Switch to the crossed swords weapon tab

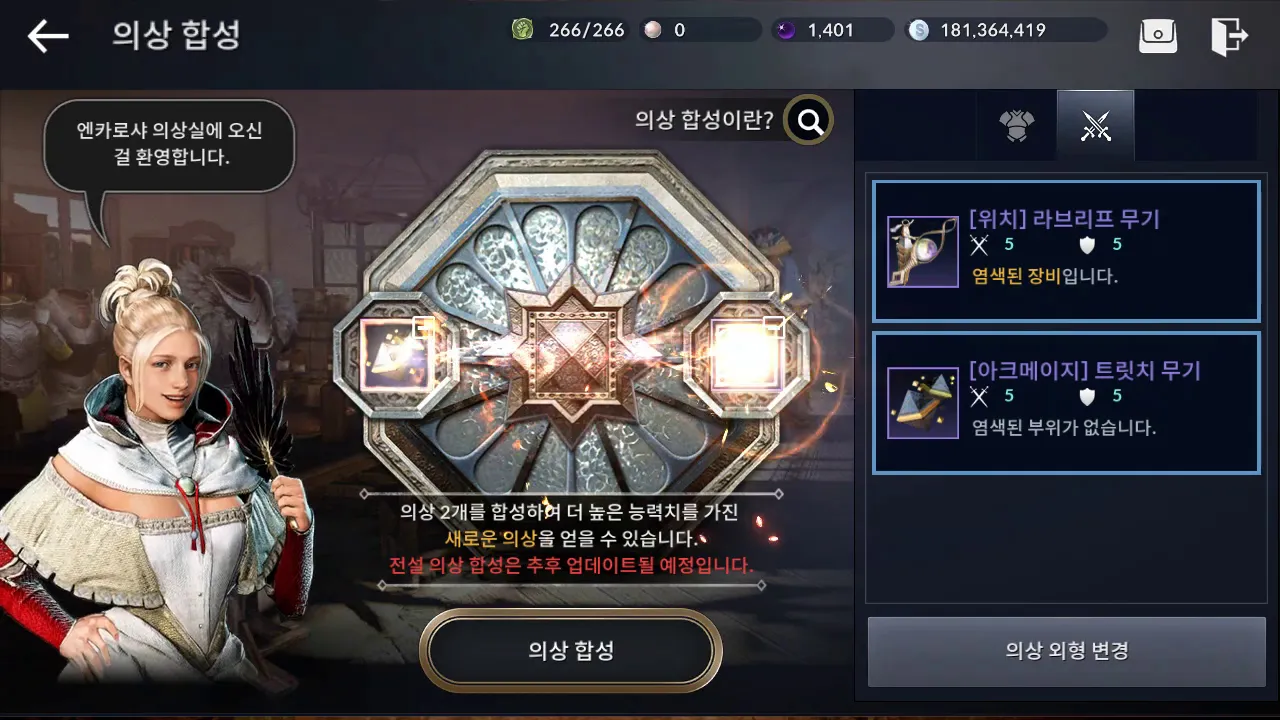coord(1096,126)
